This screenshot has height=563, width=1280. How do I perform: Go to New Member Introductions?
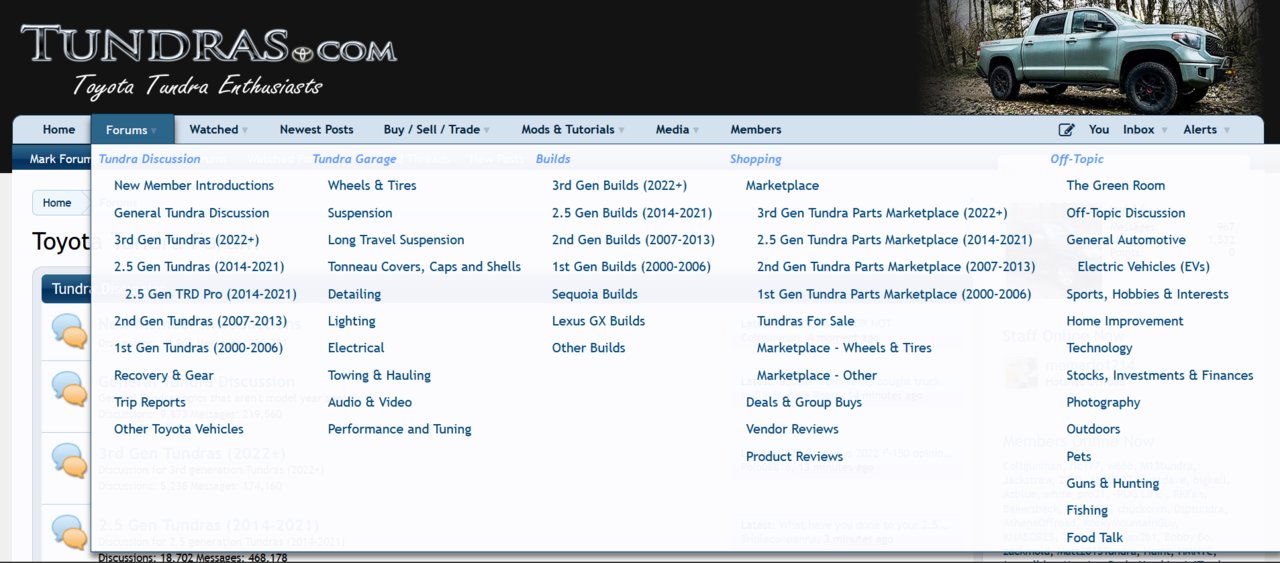194,186
